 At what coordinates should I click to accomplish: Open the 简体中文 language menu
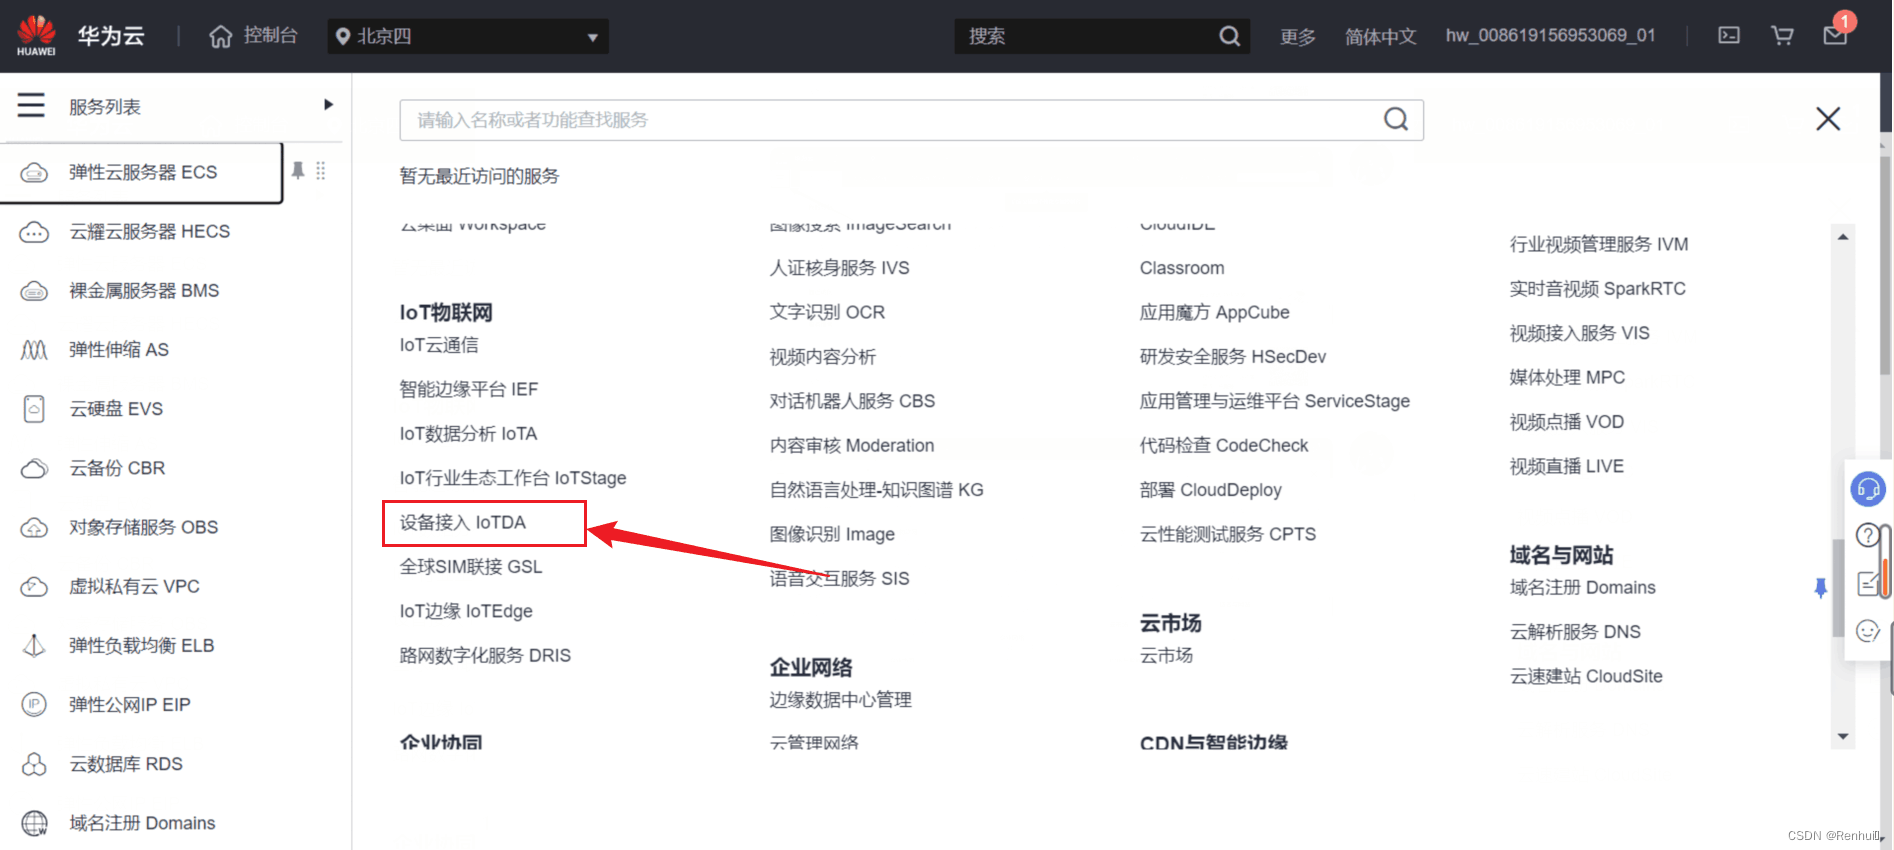tap(1380, 37)
